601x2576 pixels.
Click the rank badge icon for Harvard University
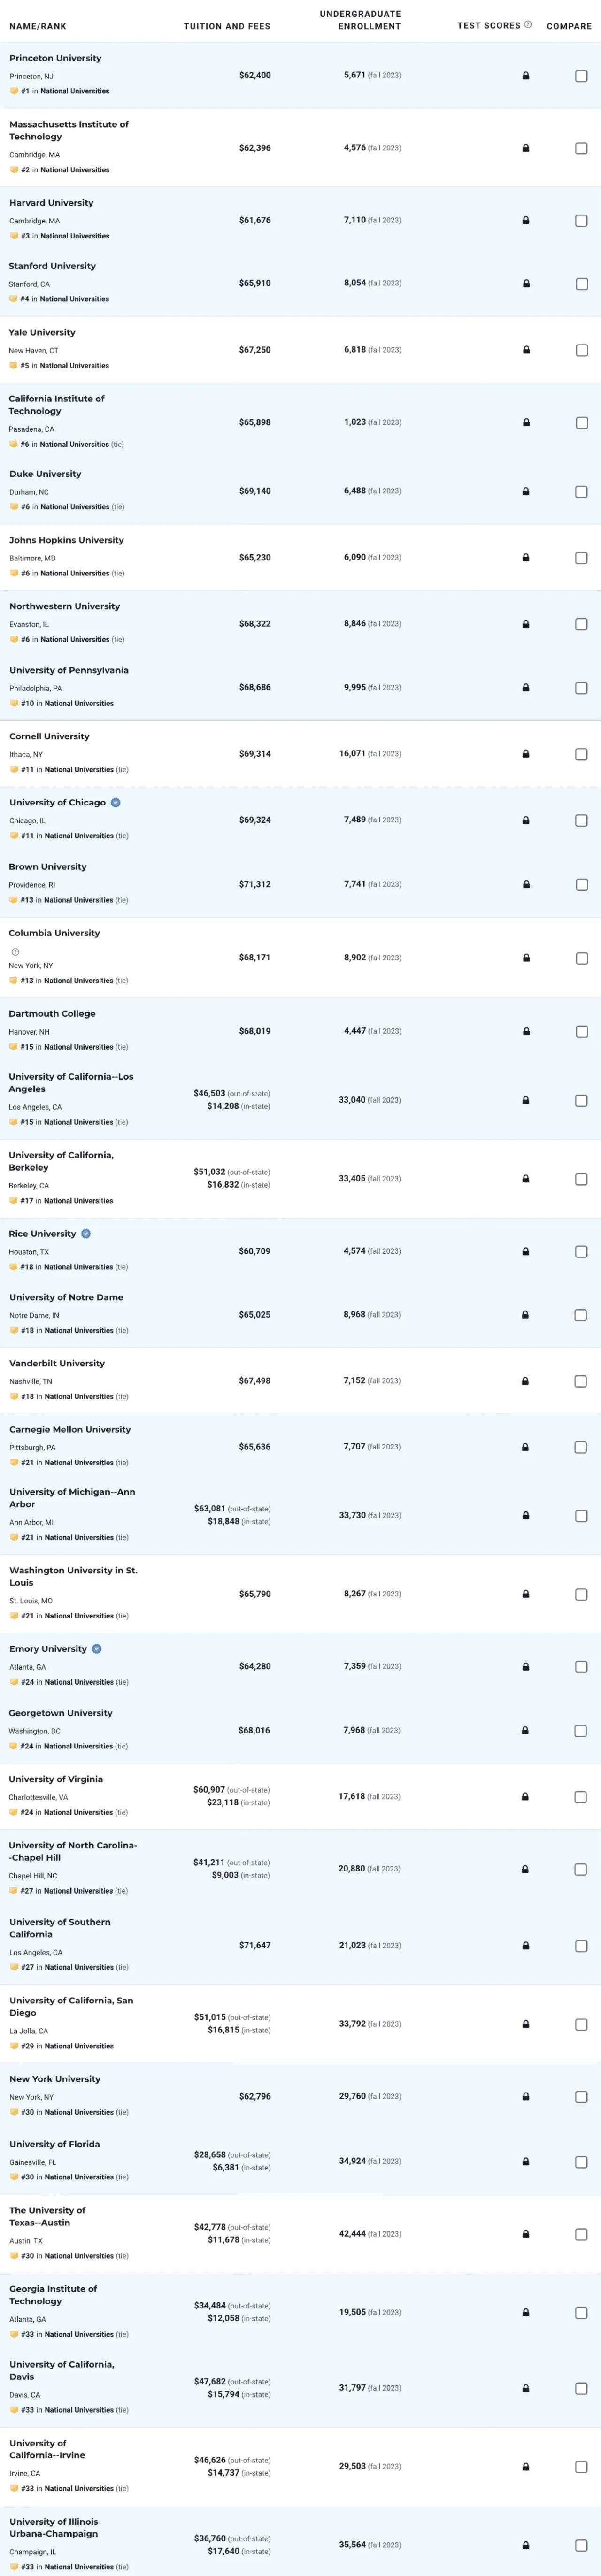click(x=14, y=236)
